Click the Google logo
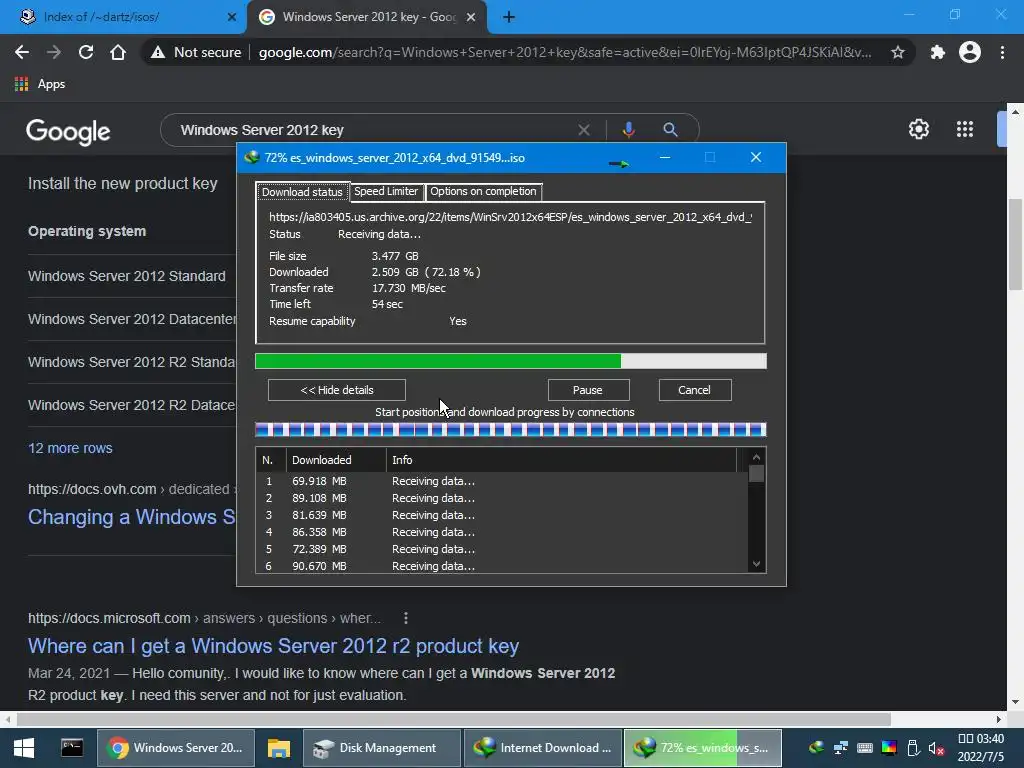 (x=68, y=131)
